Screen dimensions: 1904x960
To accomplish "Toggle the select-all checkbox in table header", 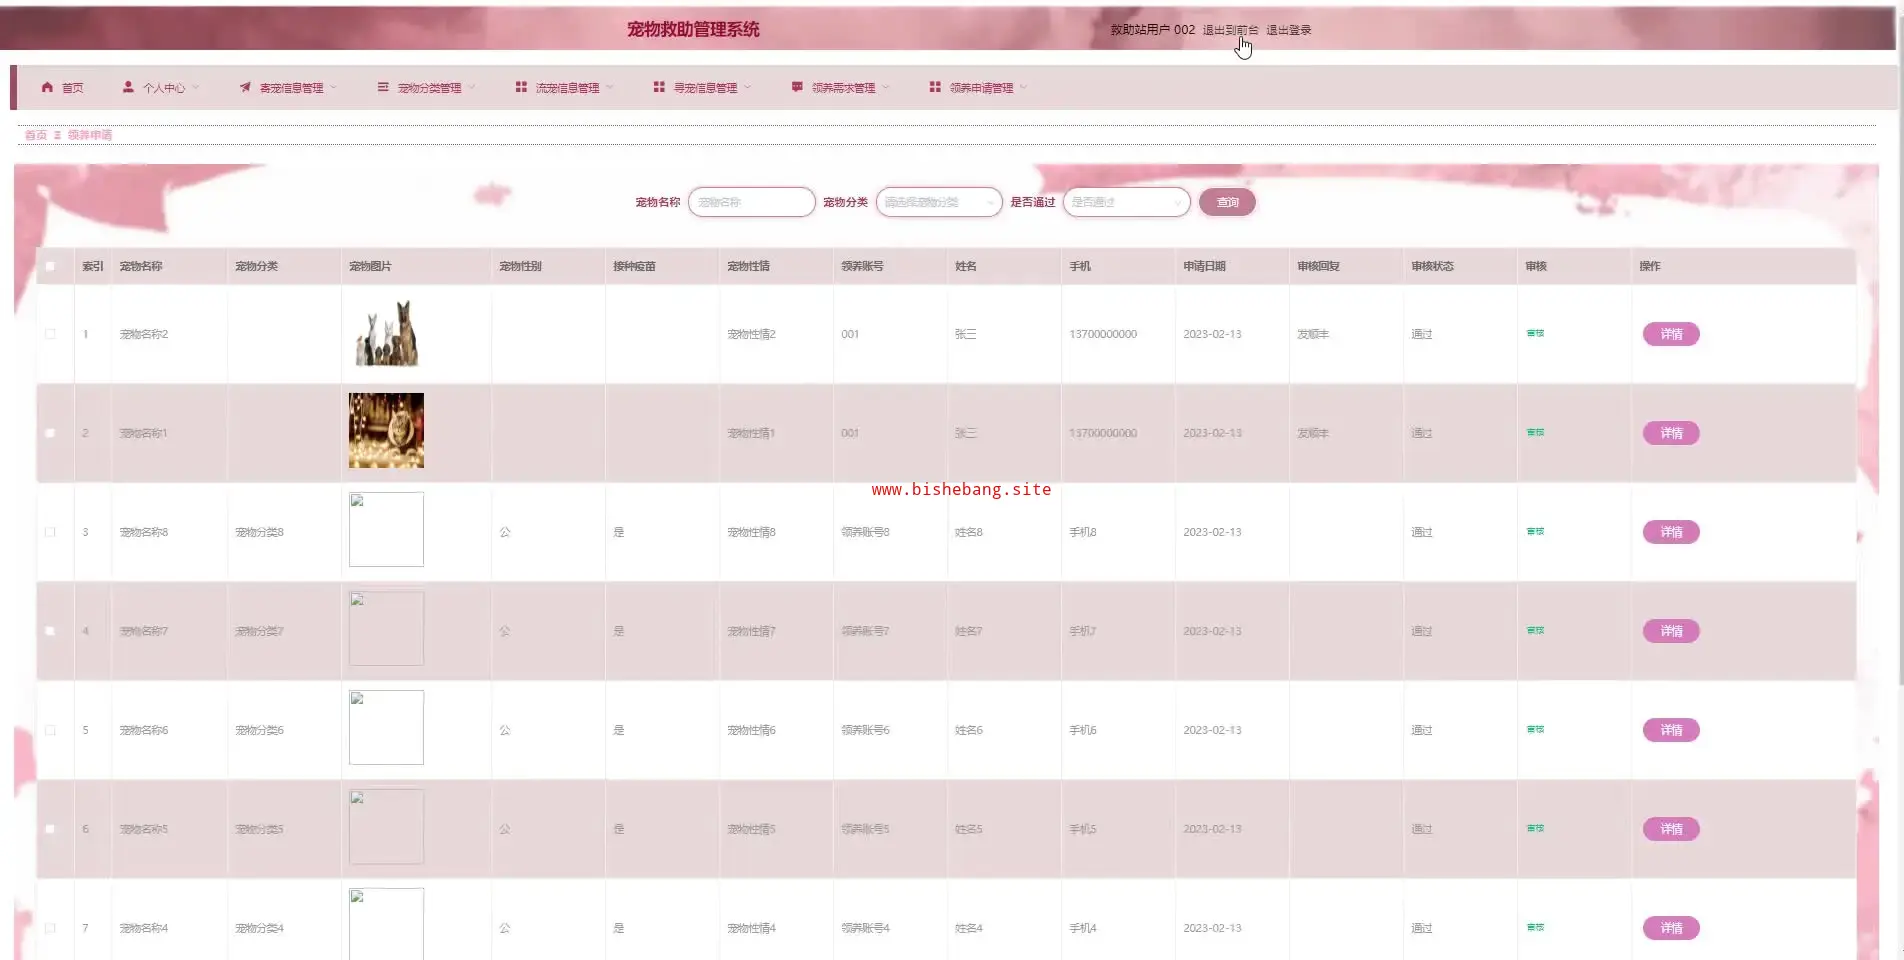I will 50,266.
